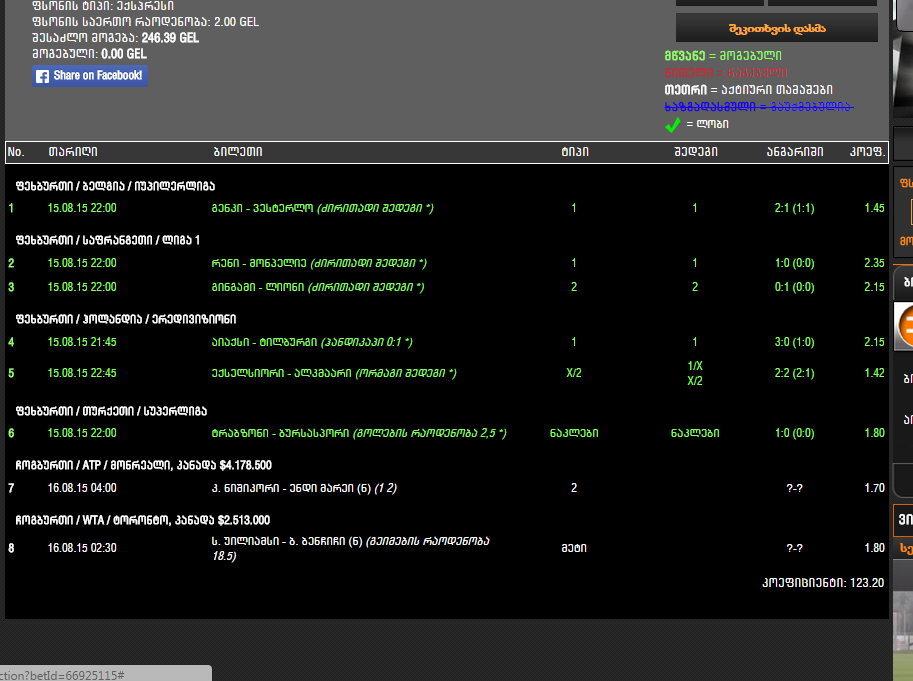Click the კოეფ. column header
This screenshot has height=681, width=913.
pyautogui.click(x=868, y=152)
